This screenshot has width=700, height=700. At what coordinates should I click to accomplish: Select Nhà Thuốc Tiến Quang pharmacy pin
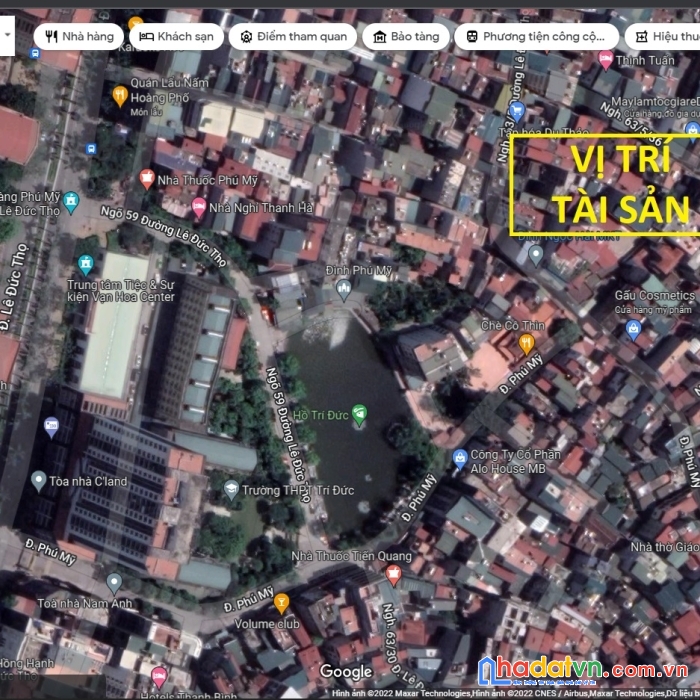pos(393,575)
